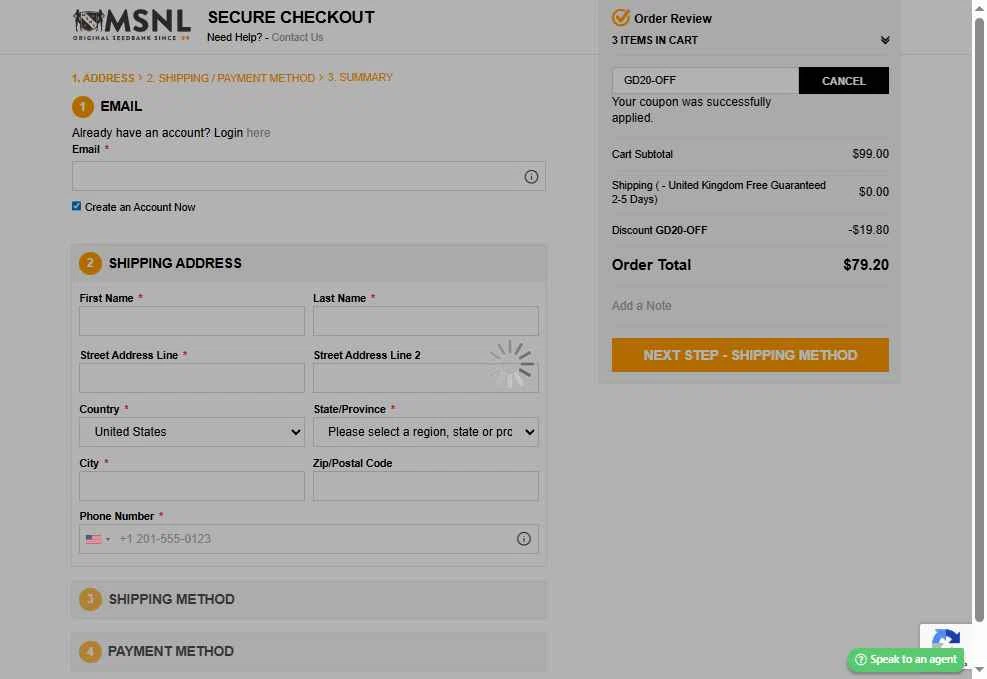Focus the Street Address Line field
Screen dimensions: 987x679
coord(191,378)
